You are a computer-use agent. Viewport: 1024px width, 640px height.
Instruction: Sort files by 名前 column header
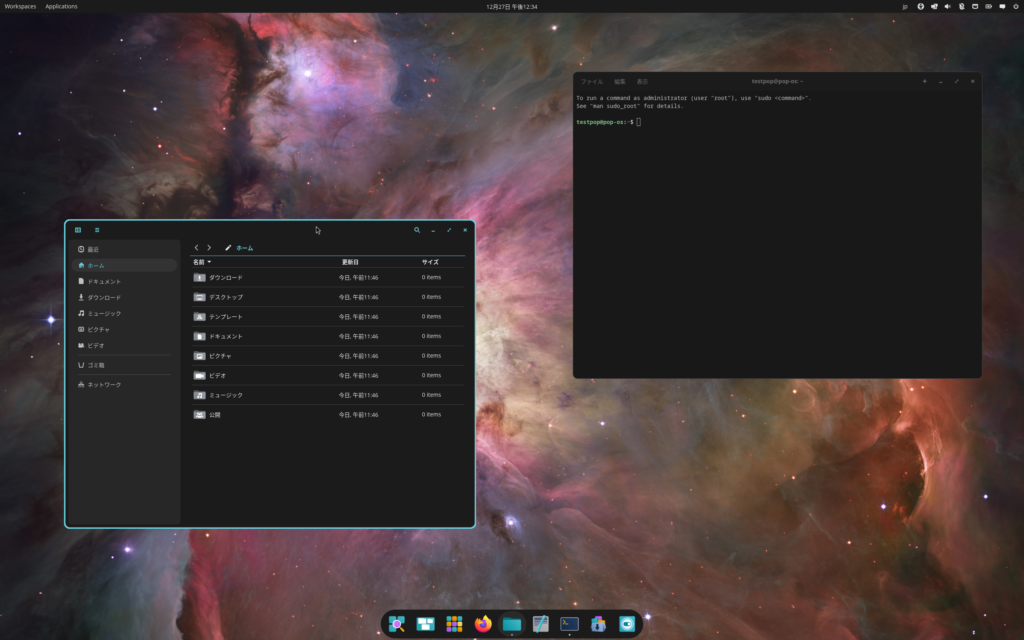199,262
